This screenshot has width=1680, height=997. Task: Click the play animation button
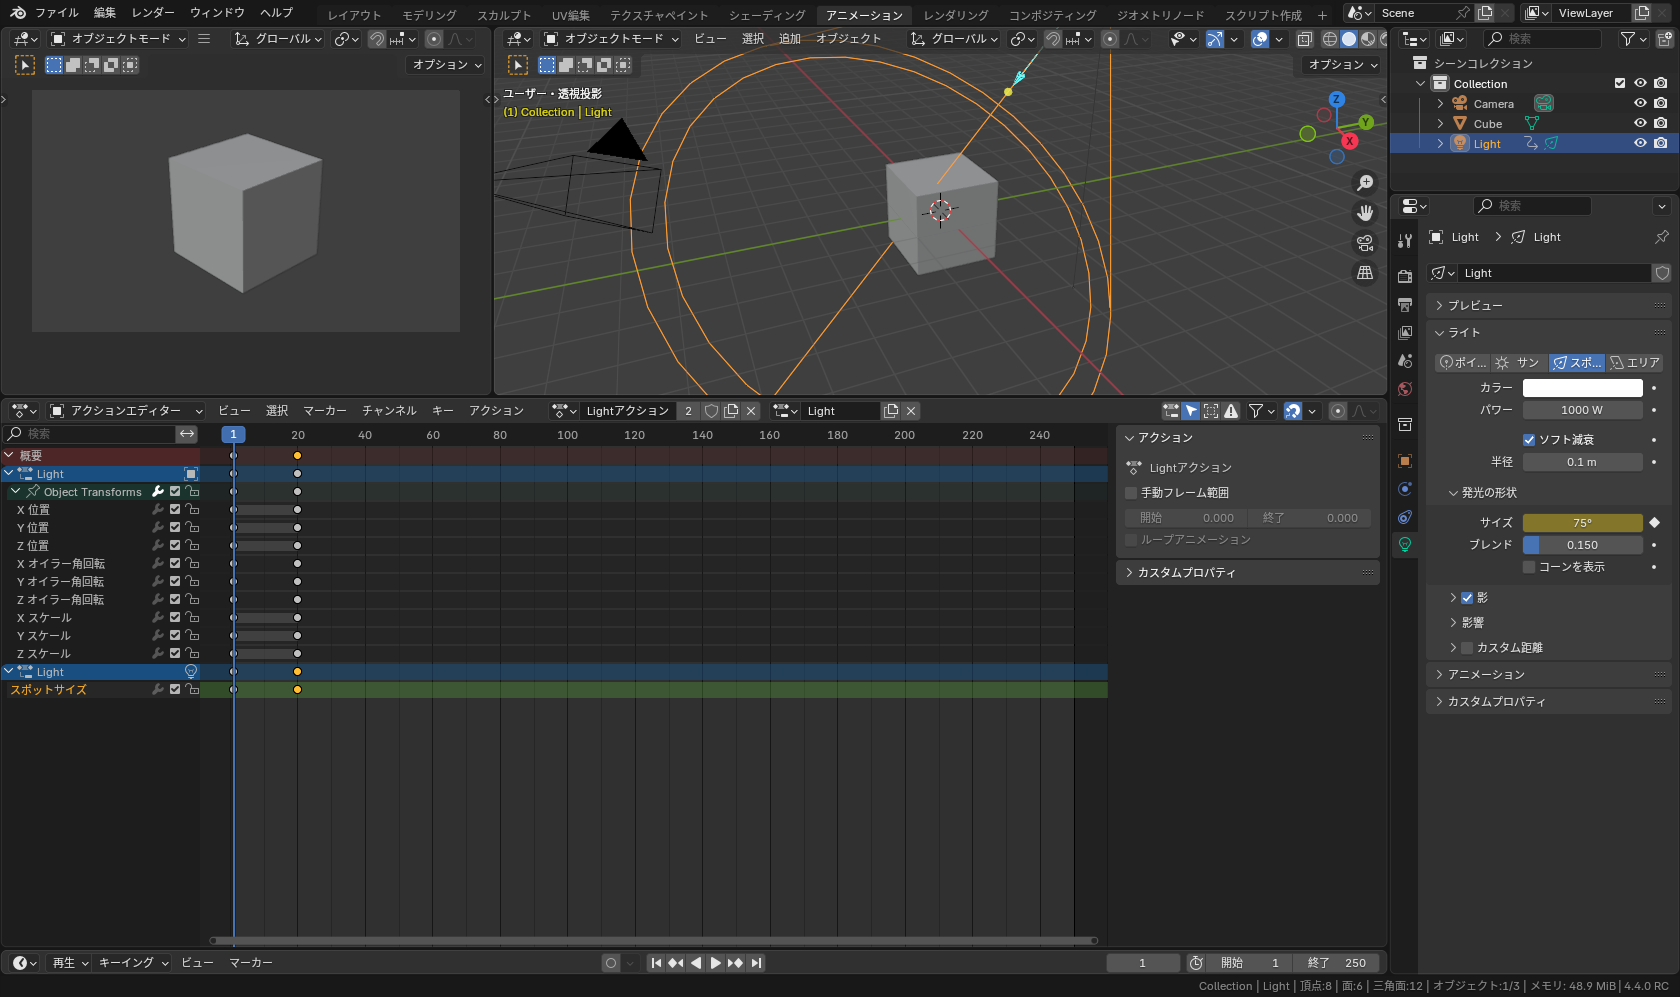pyautogui.click(x=715, y=963)
